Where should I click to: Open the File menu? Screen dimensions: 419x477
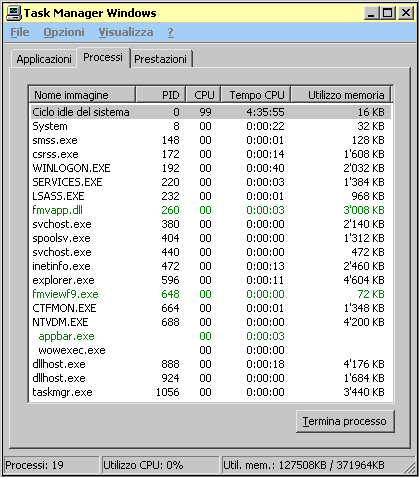[20, 32]
